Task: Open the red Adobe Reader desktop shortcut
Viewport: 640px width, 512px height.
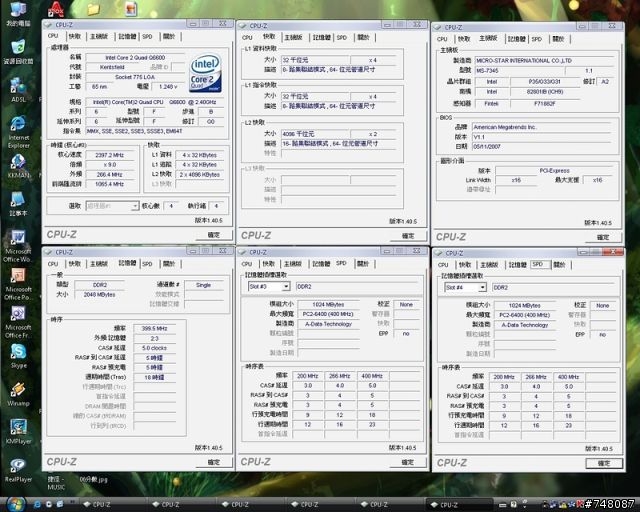Action: [56, 9]
